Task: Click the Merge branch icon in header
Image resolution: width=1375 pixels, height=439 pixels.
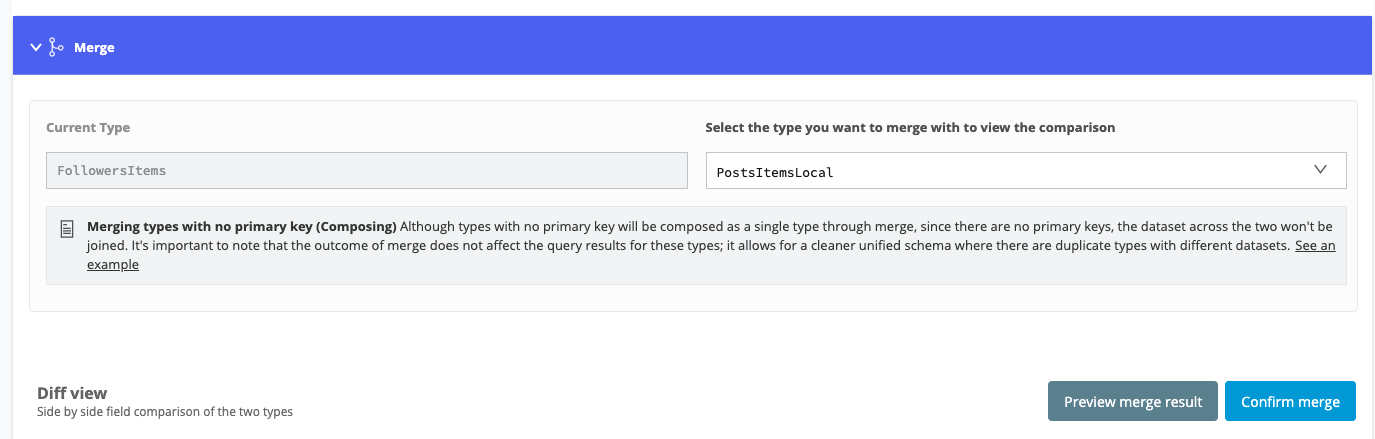Action: [x=56, y=46]
